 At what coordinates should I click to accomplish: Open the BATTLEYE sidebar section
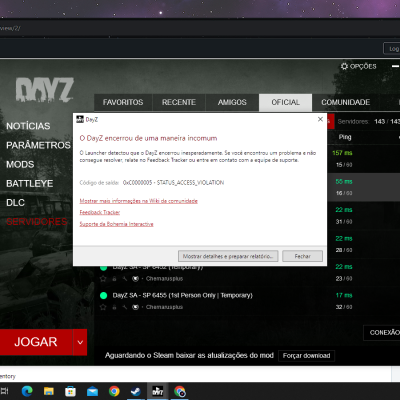coord(30,183)
